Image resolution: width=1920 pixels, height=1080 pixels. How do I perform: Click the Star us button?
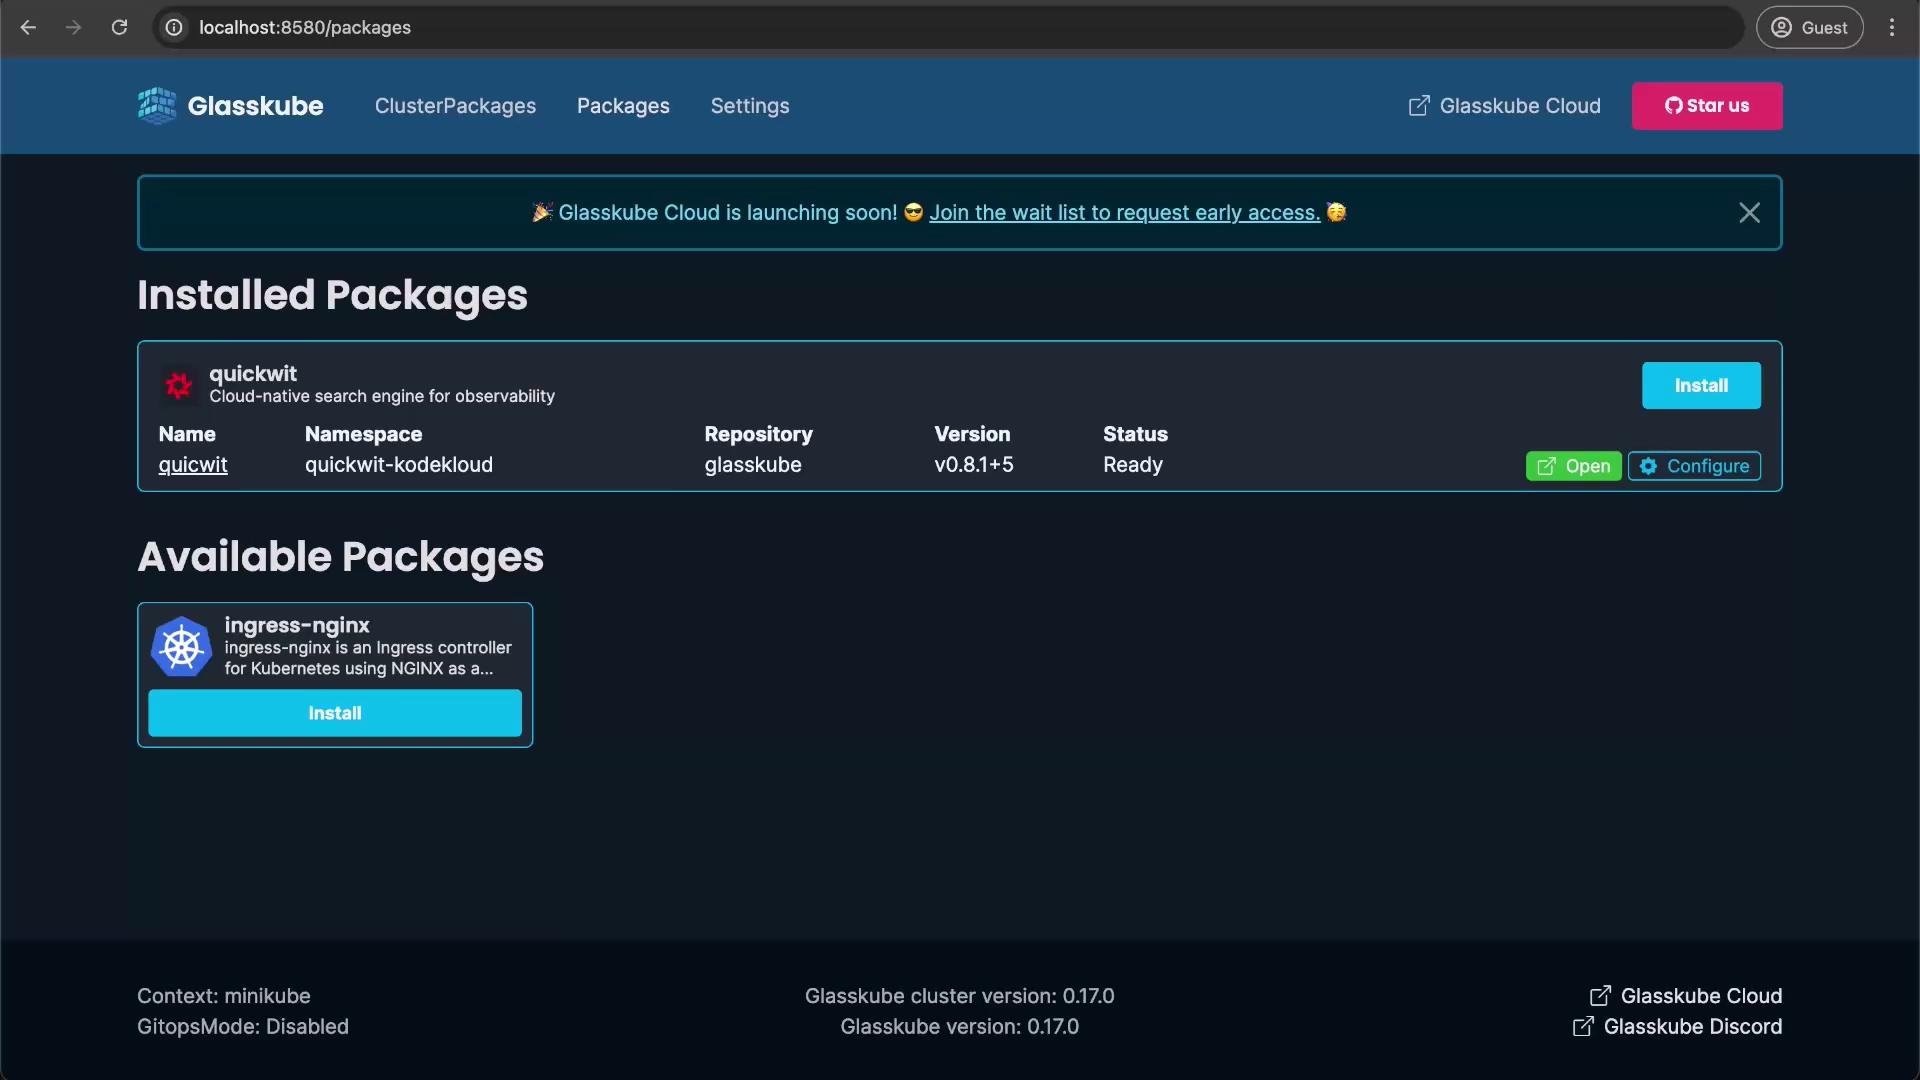(x=1707, y=106)
